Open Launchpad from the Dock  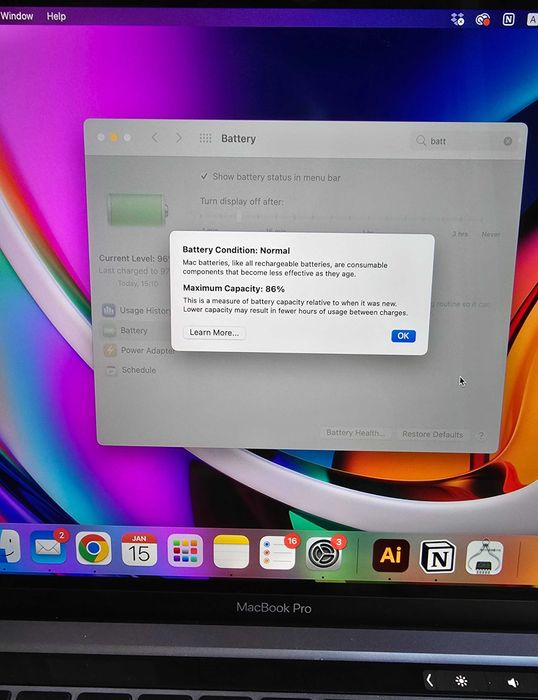(185, 551)
